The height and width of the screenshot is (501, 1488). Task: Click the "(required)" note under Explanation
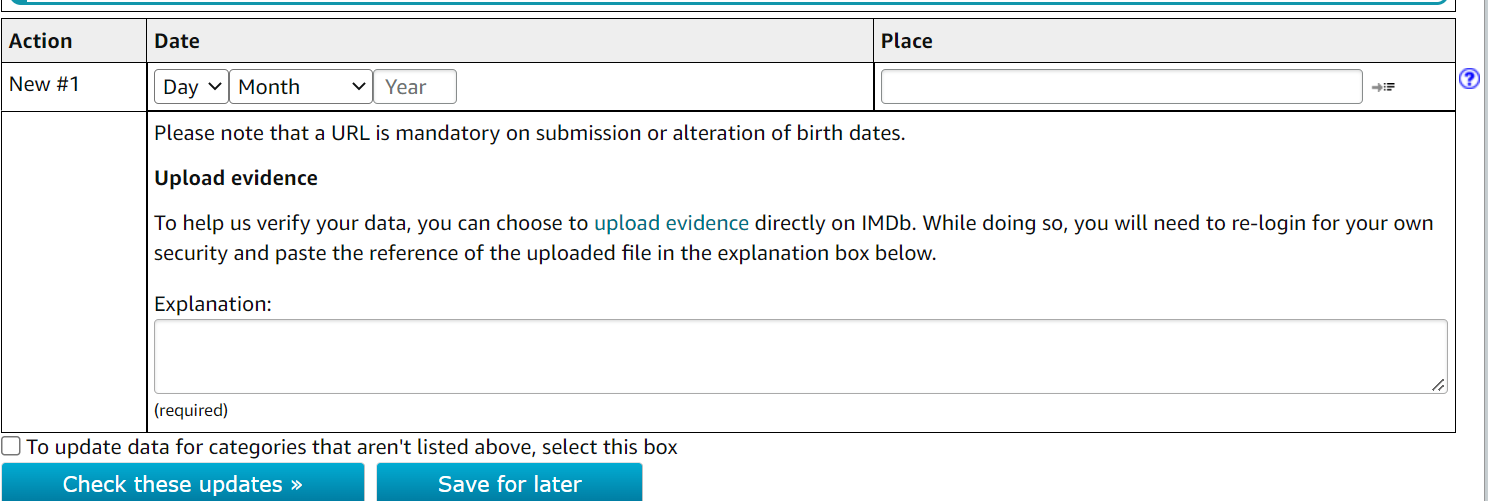coord(191,410)
